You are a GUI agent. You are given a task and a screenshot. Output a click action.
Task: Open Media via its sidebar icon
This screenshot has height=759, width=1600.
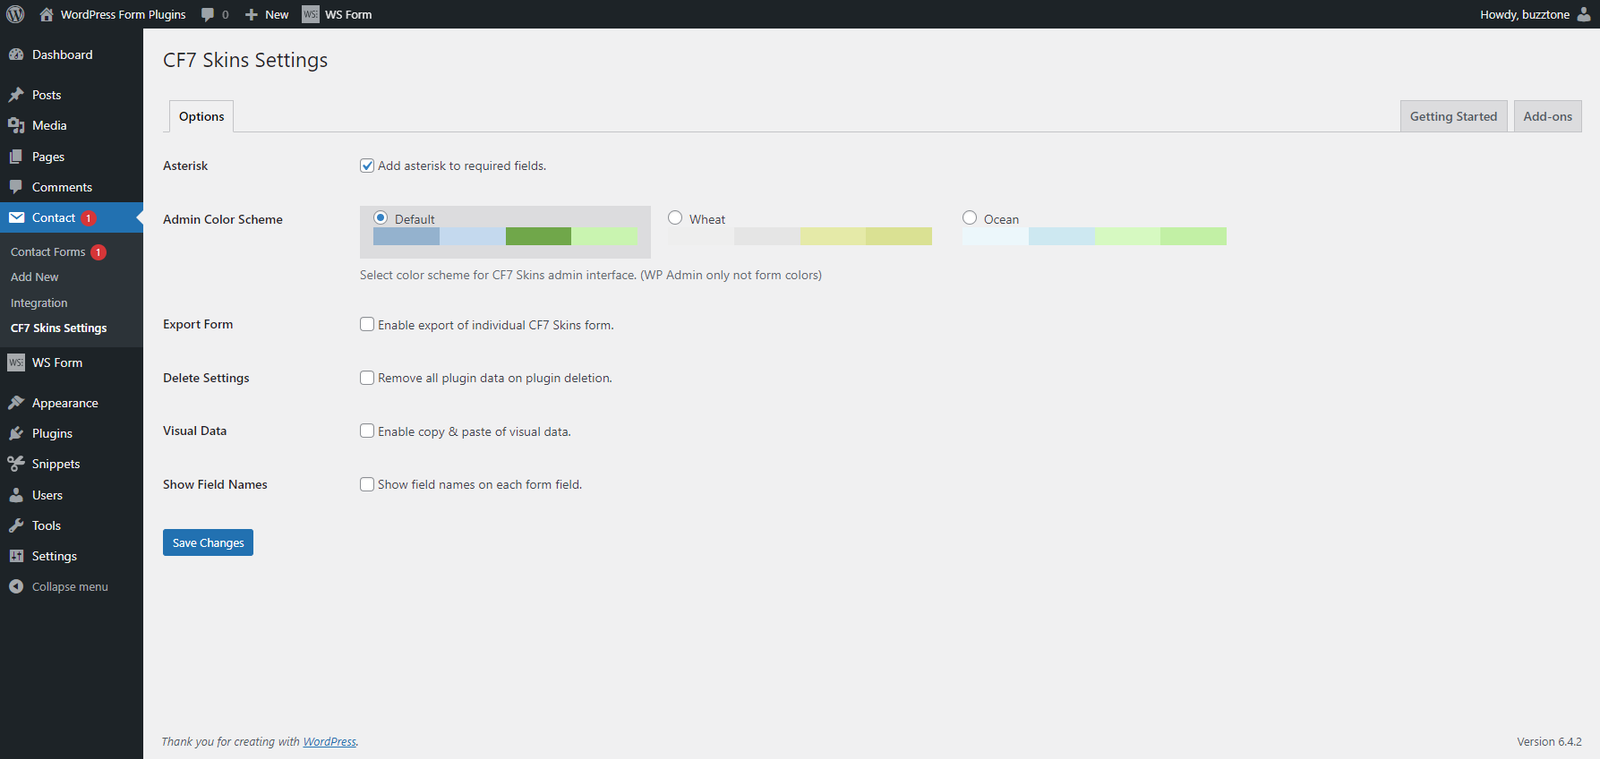16,125
